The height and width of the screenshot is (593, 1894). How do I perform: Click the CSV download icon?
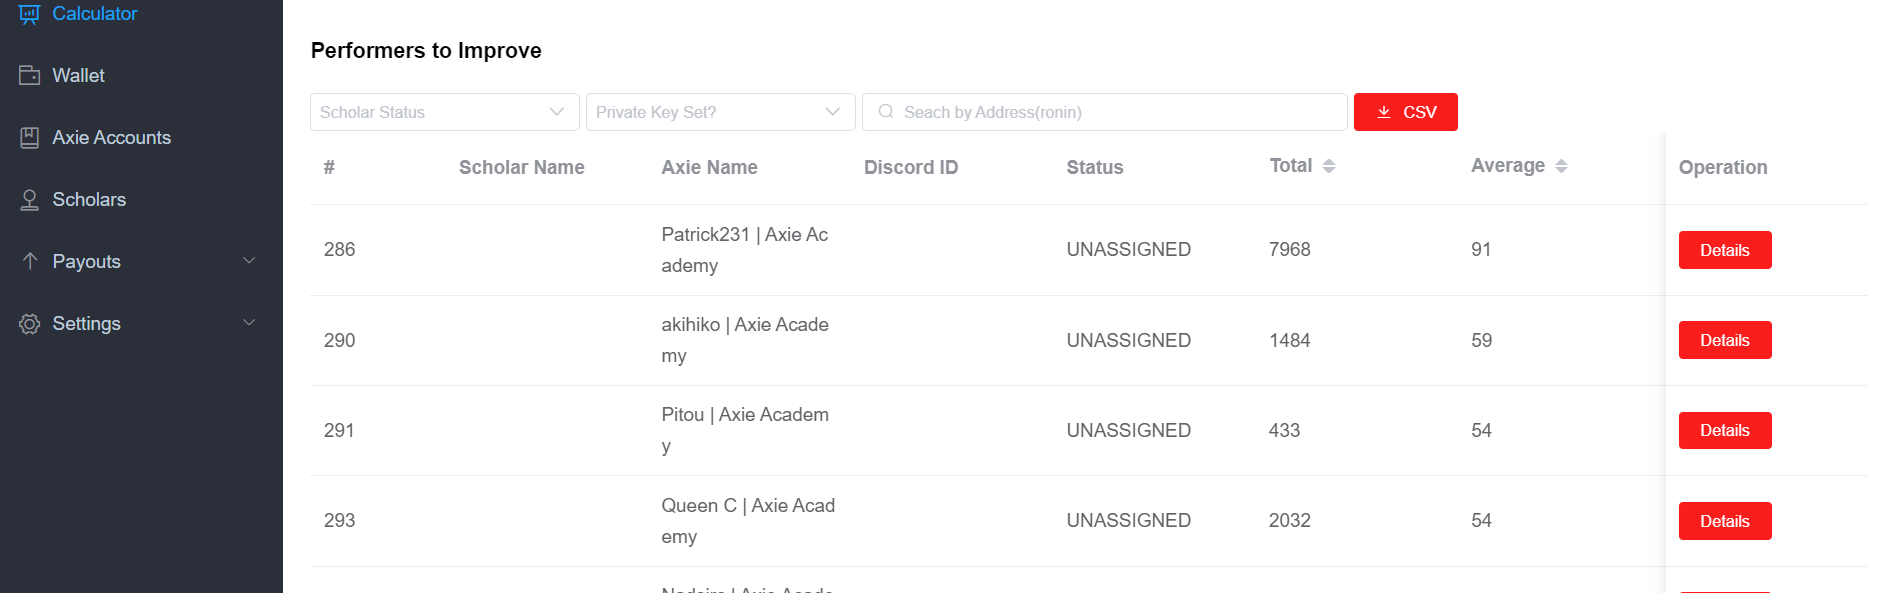pyautogui.click(x=1384, y=112)
